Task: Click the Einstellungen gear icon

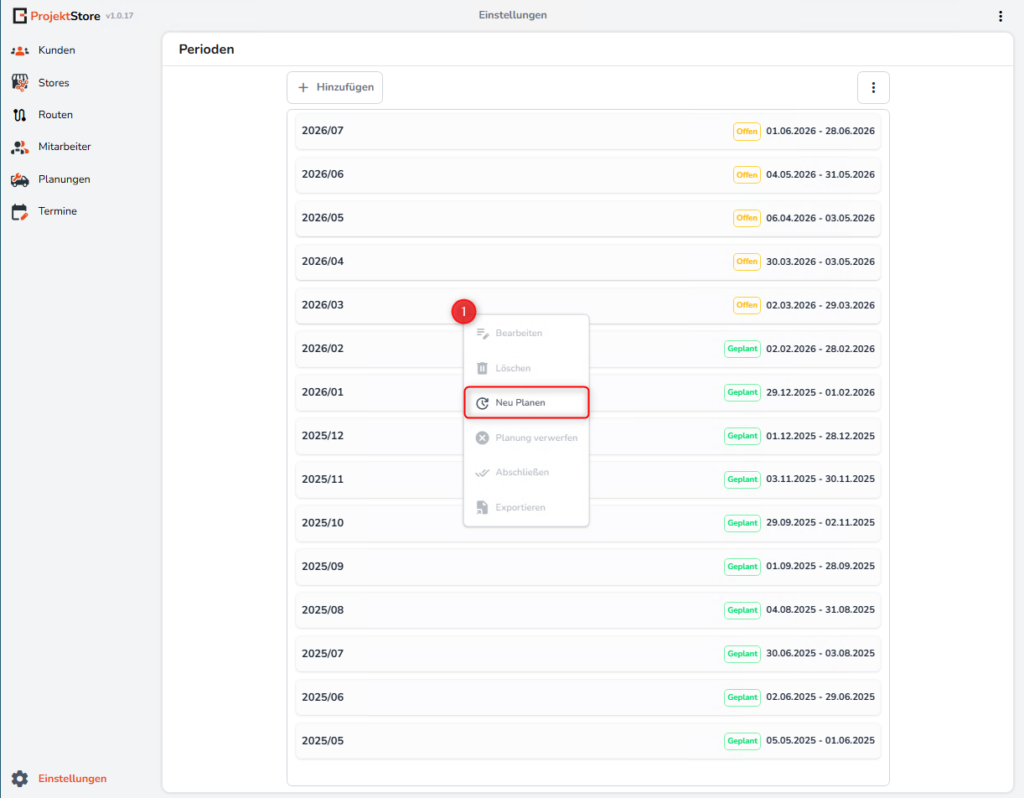Action: pyautogui.click(x=19, y=778)
